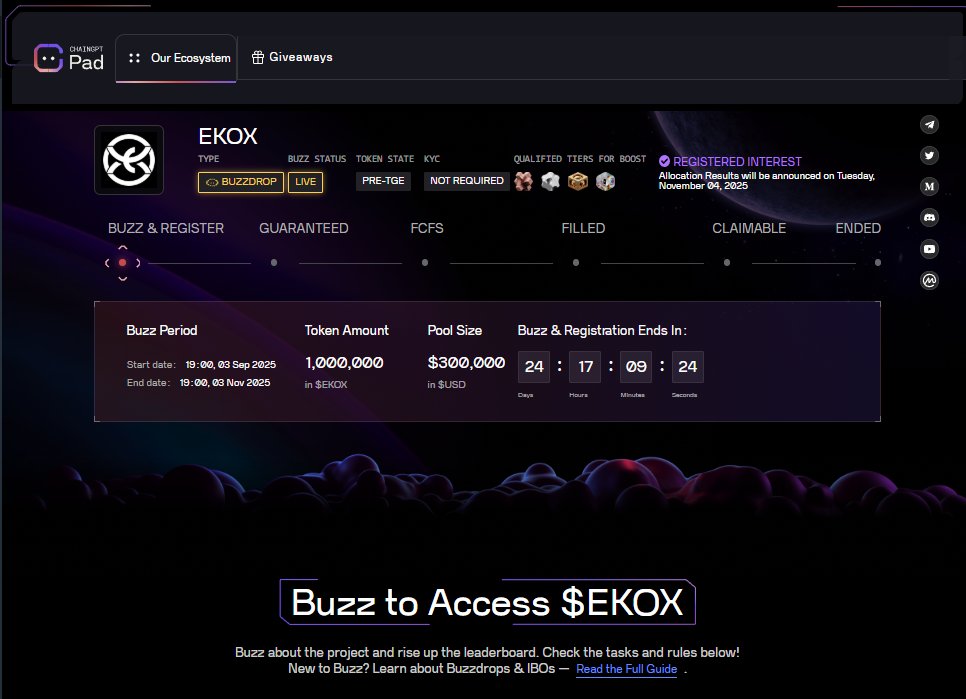Open the Giveaways menu item
The width and height of the screenshot is (966, 699).
point(292,57)
